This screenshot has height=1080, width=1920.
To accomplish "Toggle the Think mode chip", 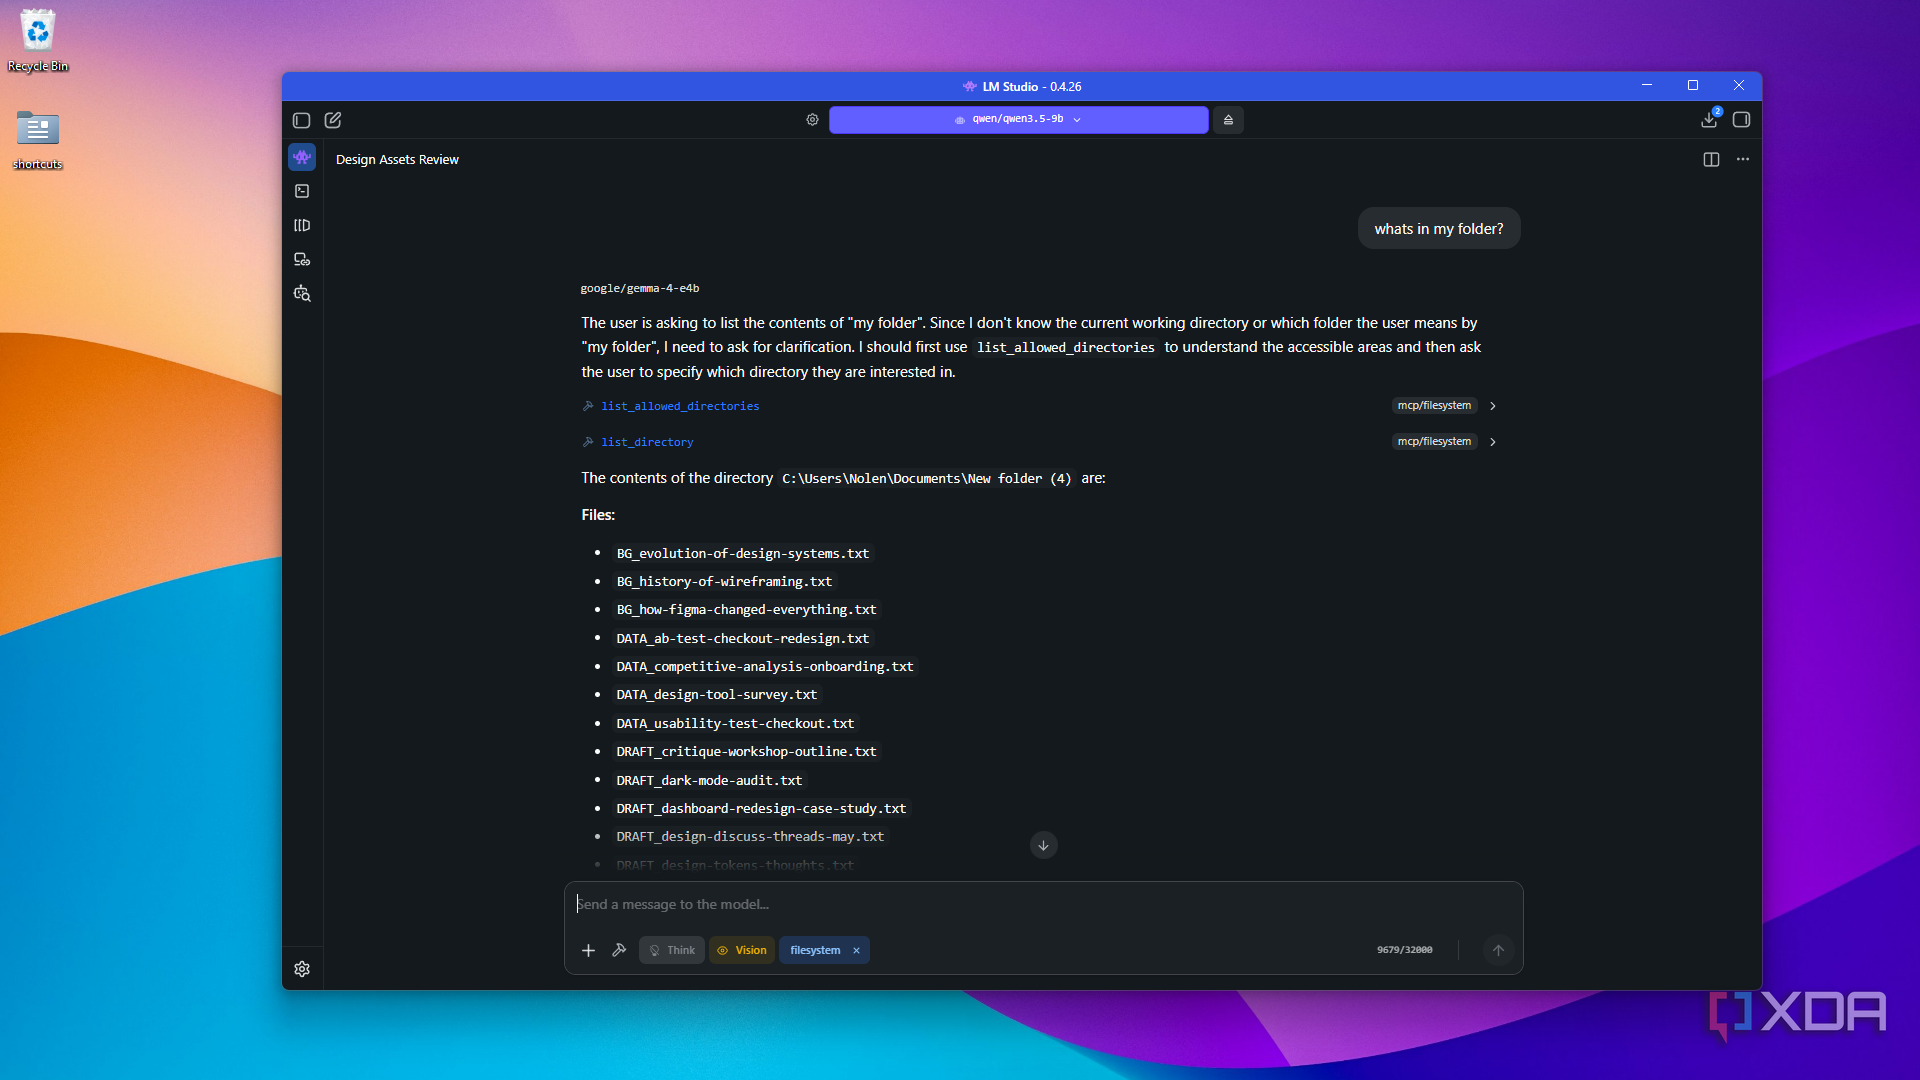I will point(672,950).
